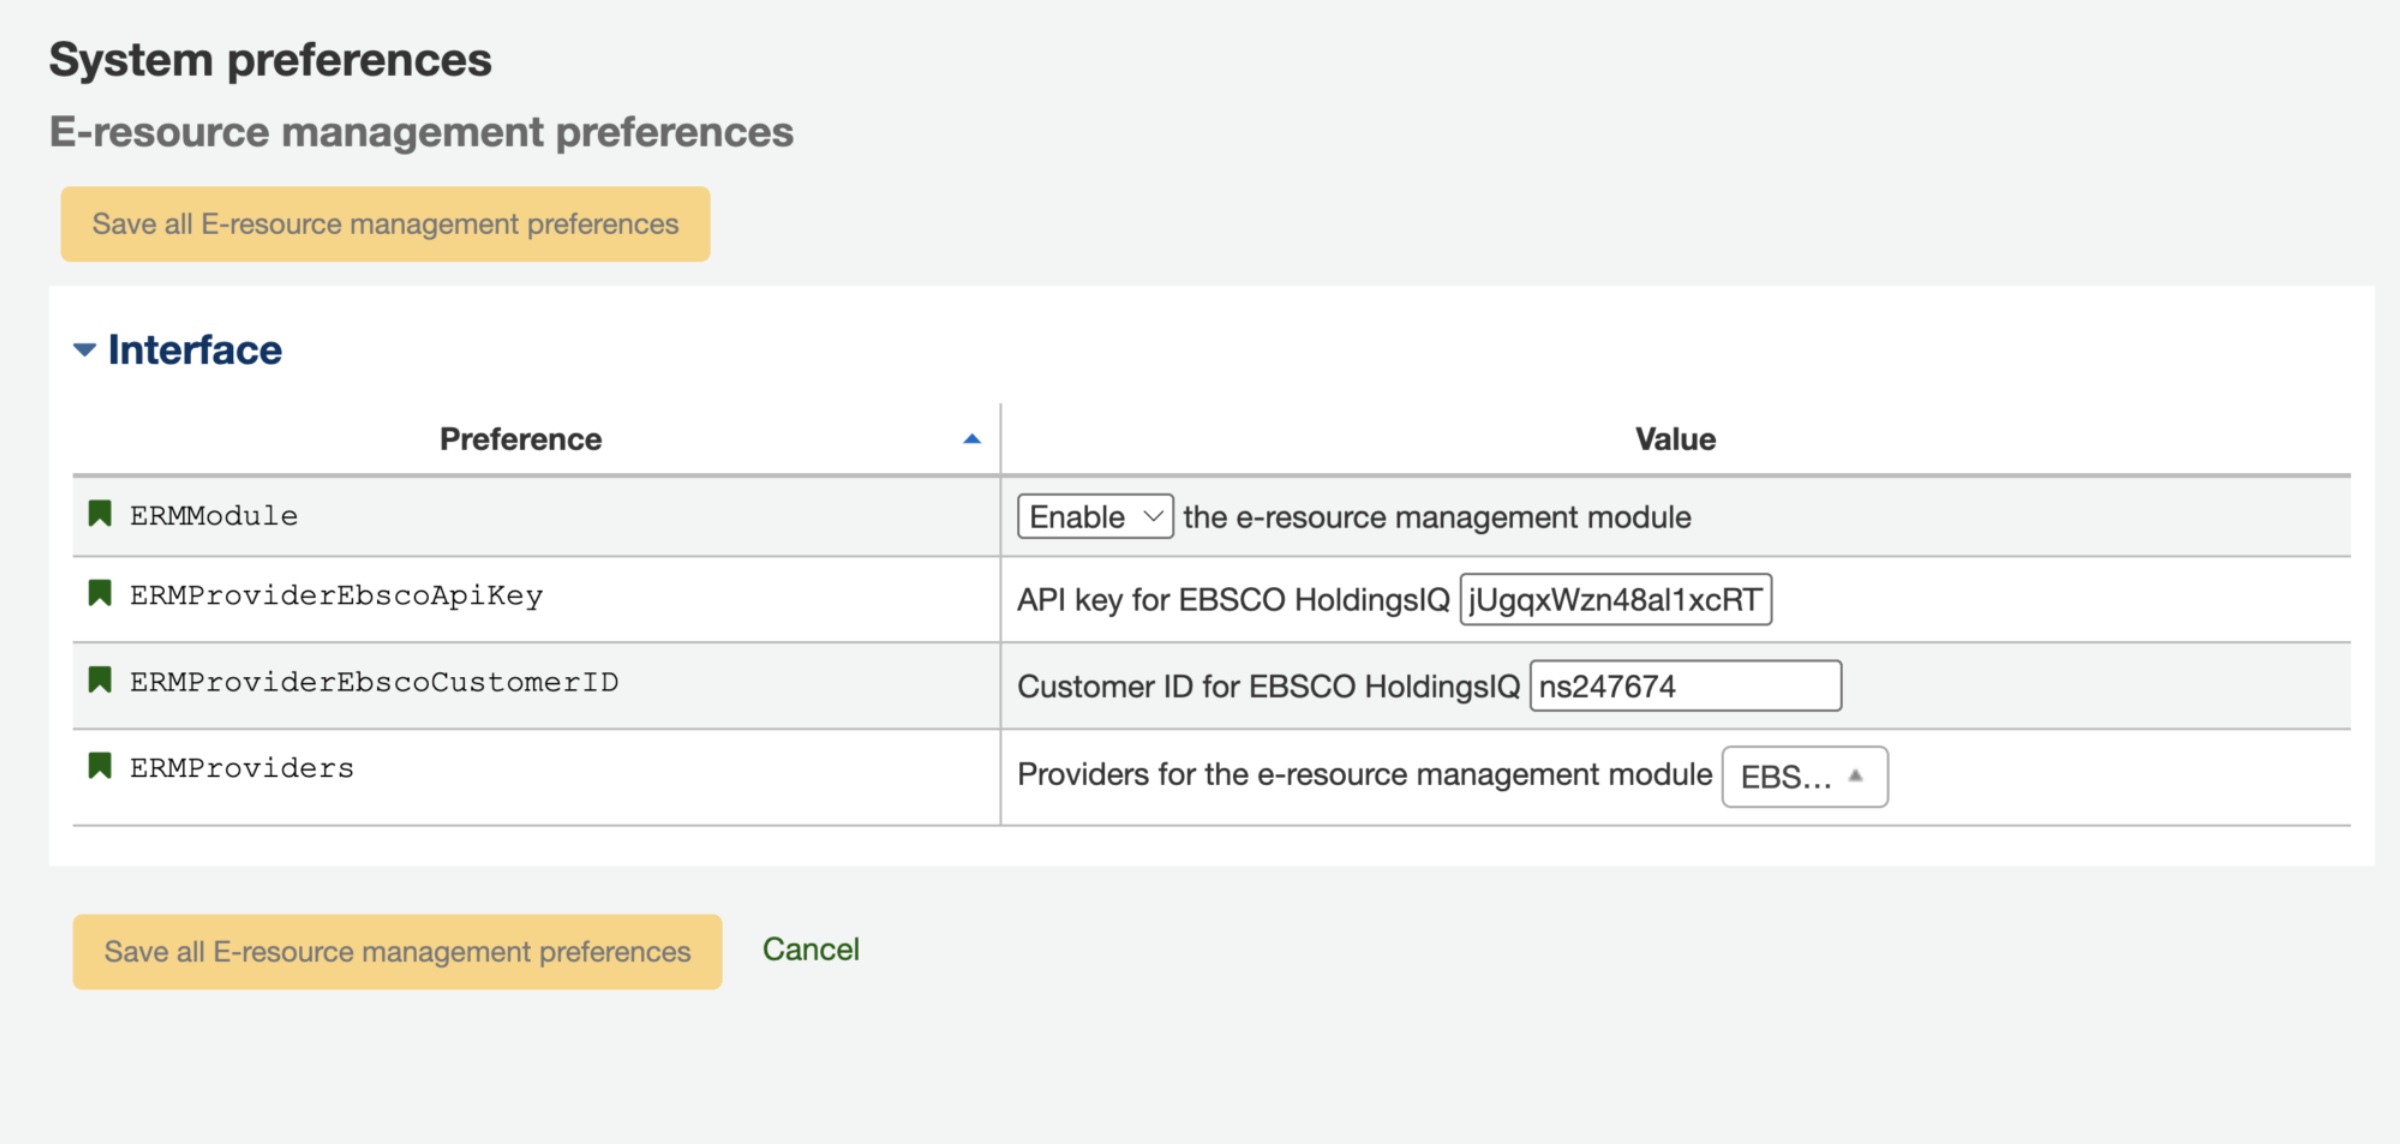
Task: Click the ERMProviderEbscoApiKey preference name
Action: (x=336, y=595)
